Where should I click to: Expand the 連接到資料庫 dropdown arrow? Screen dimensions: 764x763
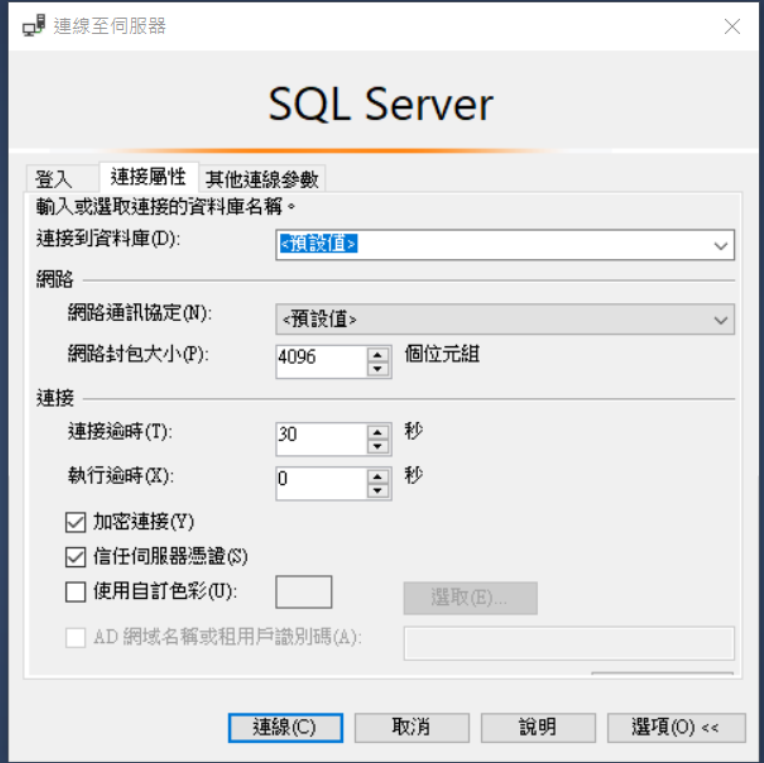[721, 245]
